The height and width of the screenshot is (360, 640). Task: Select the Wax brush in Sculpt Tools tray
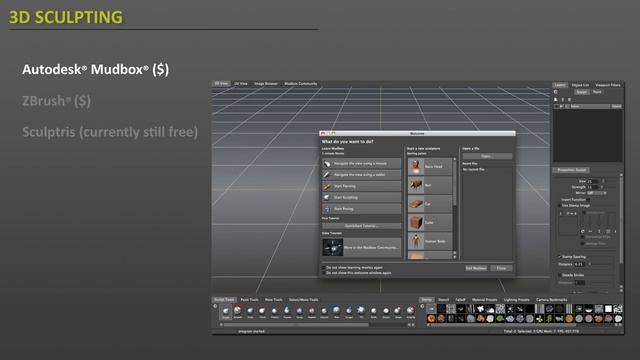[x=336, y=312]
